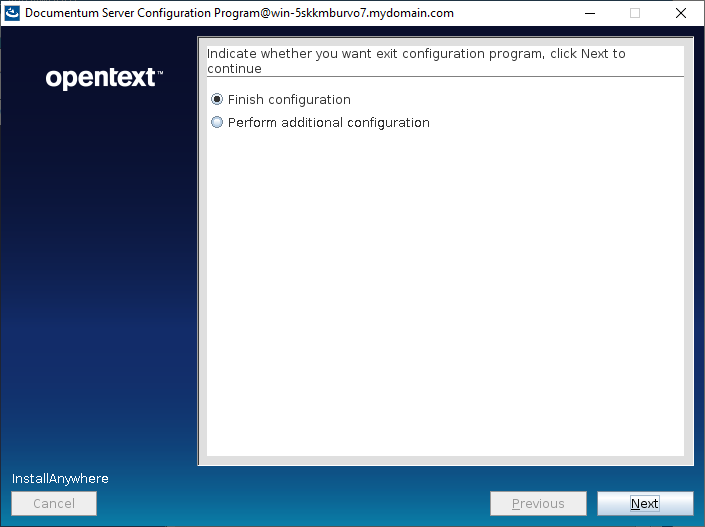705x527 pixels.
Task: Click the "Finish configuration" label text
Action: 289,100
